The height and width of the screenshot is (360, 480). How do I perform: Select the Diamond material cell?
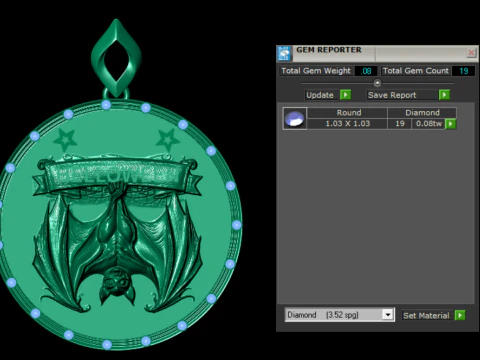[x=422, y=113]
